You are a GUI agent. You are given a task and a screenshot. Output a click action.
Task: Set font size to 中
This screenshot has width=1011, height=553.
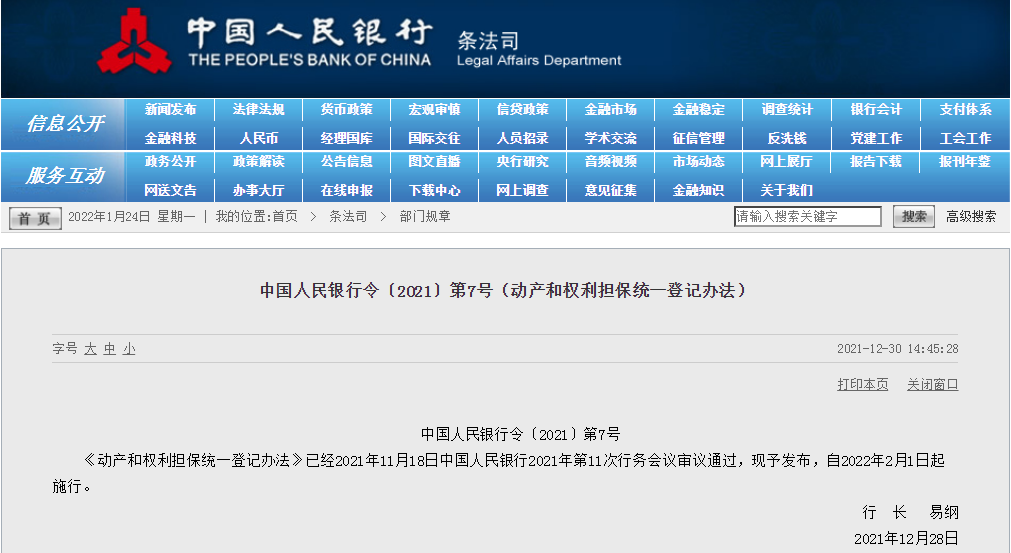click(110, 349)
